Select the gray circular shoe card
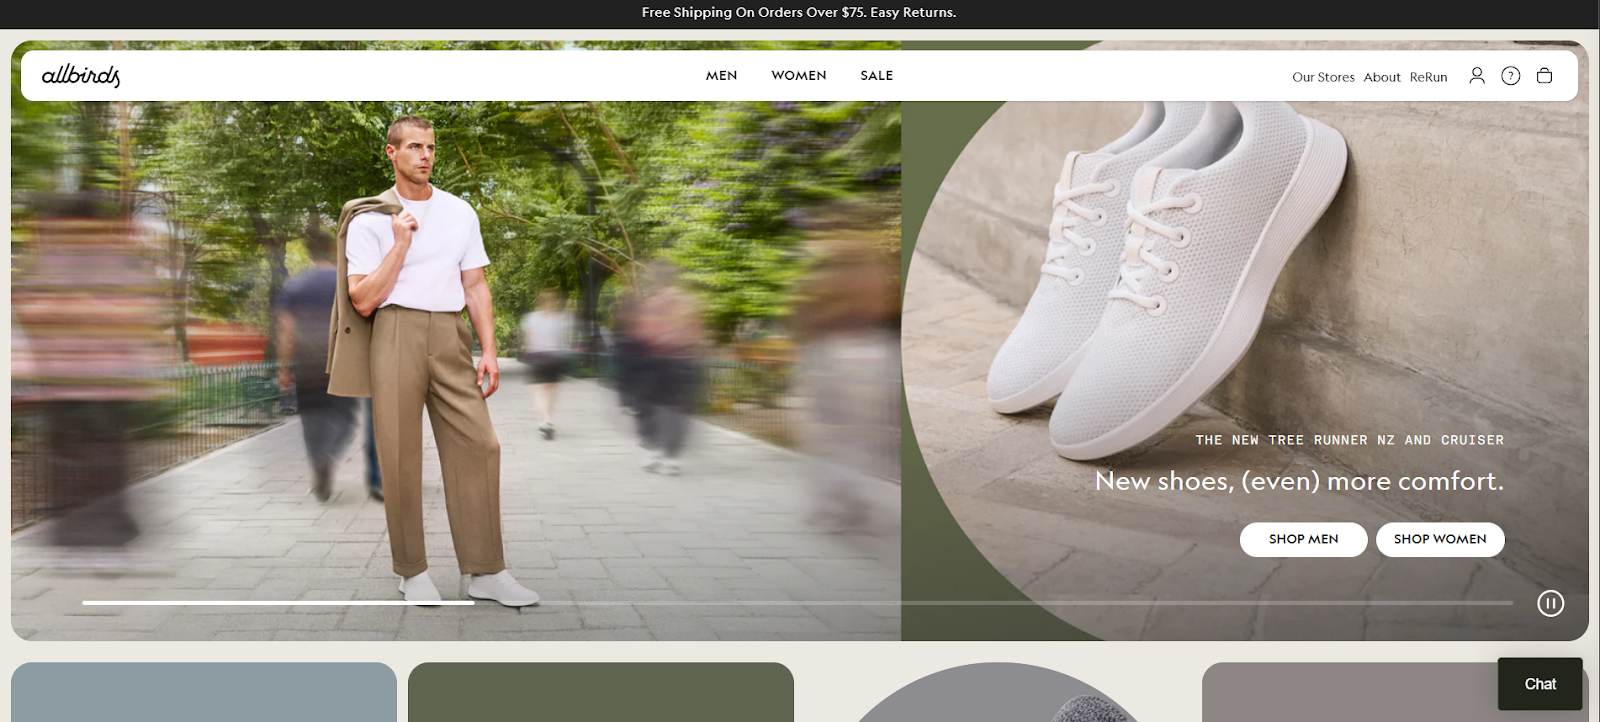Image resolution: width=1600 pixels, height=722 pixels. [x=997, y=697]
